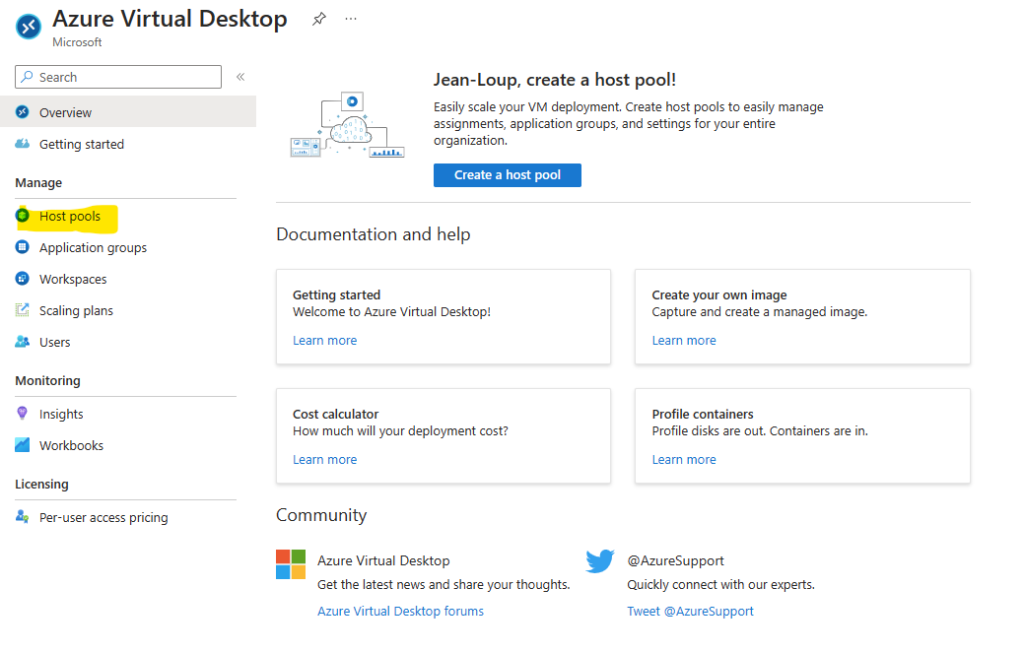The height and width of the screenshot is (653, 1024).
Task: Open Azure Virtual Desktop forums link
Action: (400, 611)
